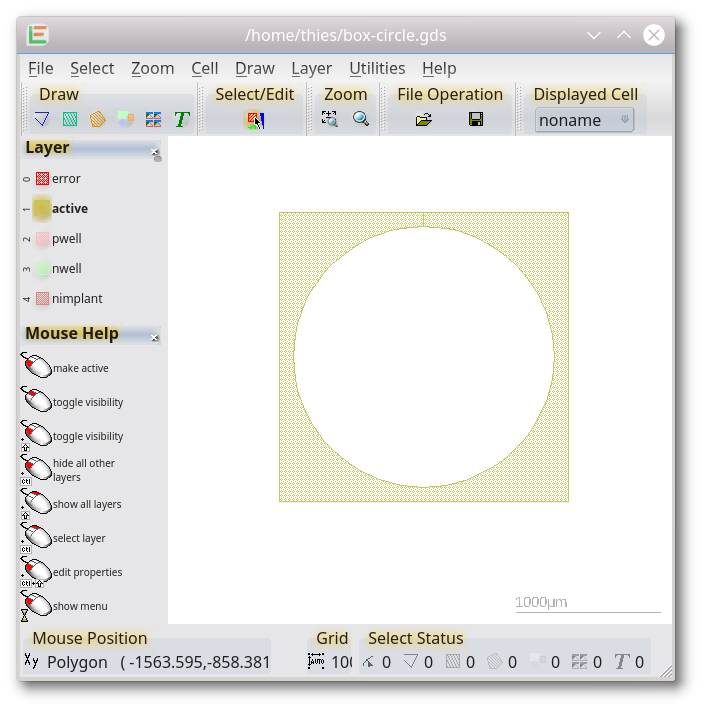The height and width of the screenshot is (710, 704).
Task: Click the Draw toolbar drag handle
Action: pos(25,109)
